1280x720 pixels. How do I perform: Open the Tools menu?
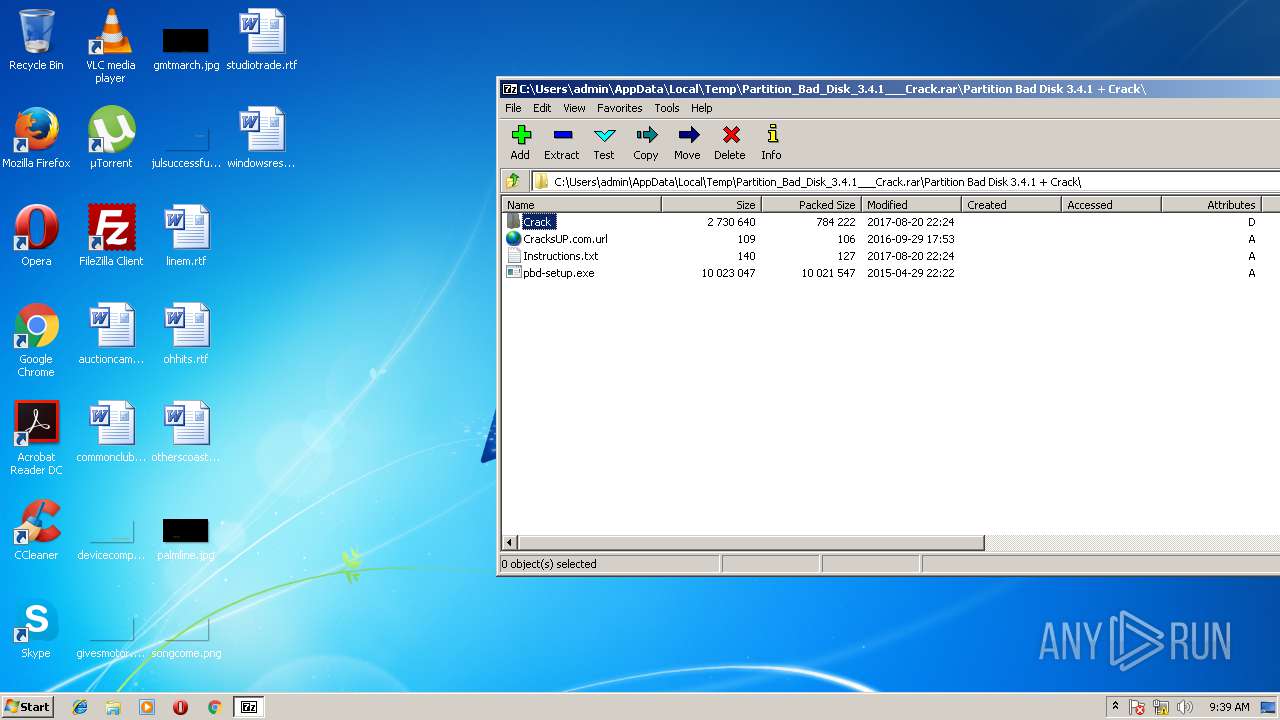point(667,108)
